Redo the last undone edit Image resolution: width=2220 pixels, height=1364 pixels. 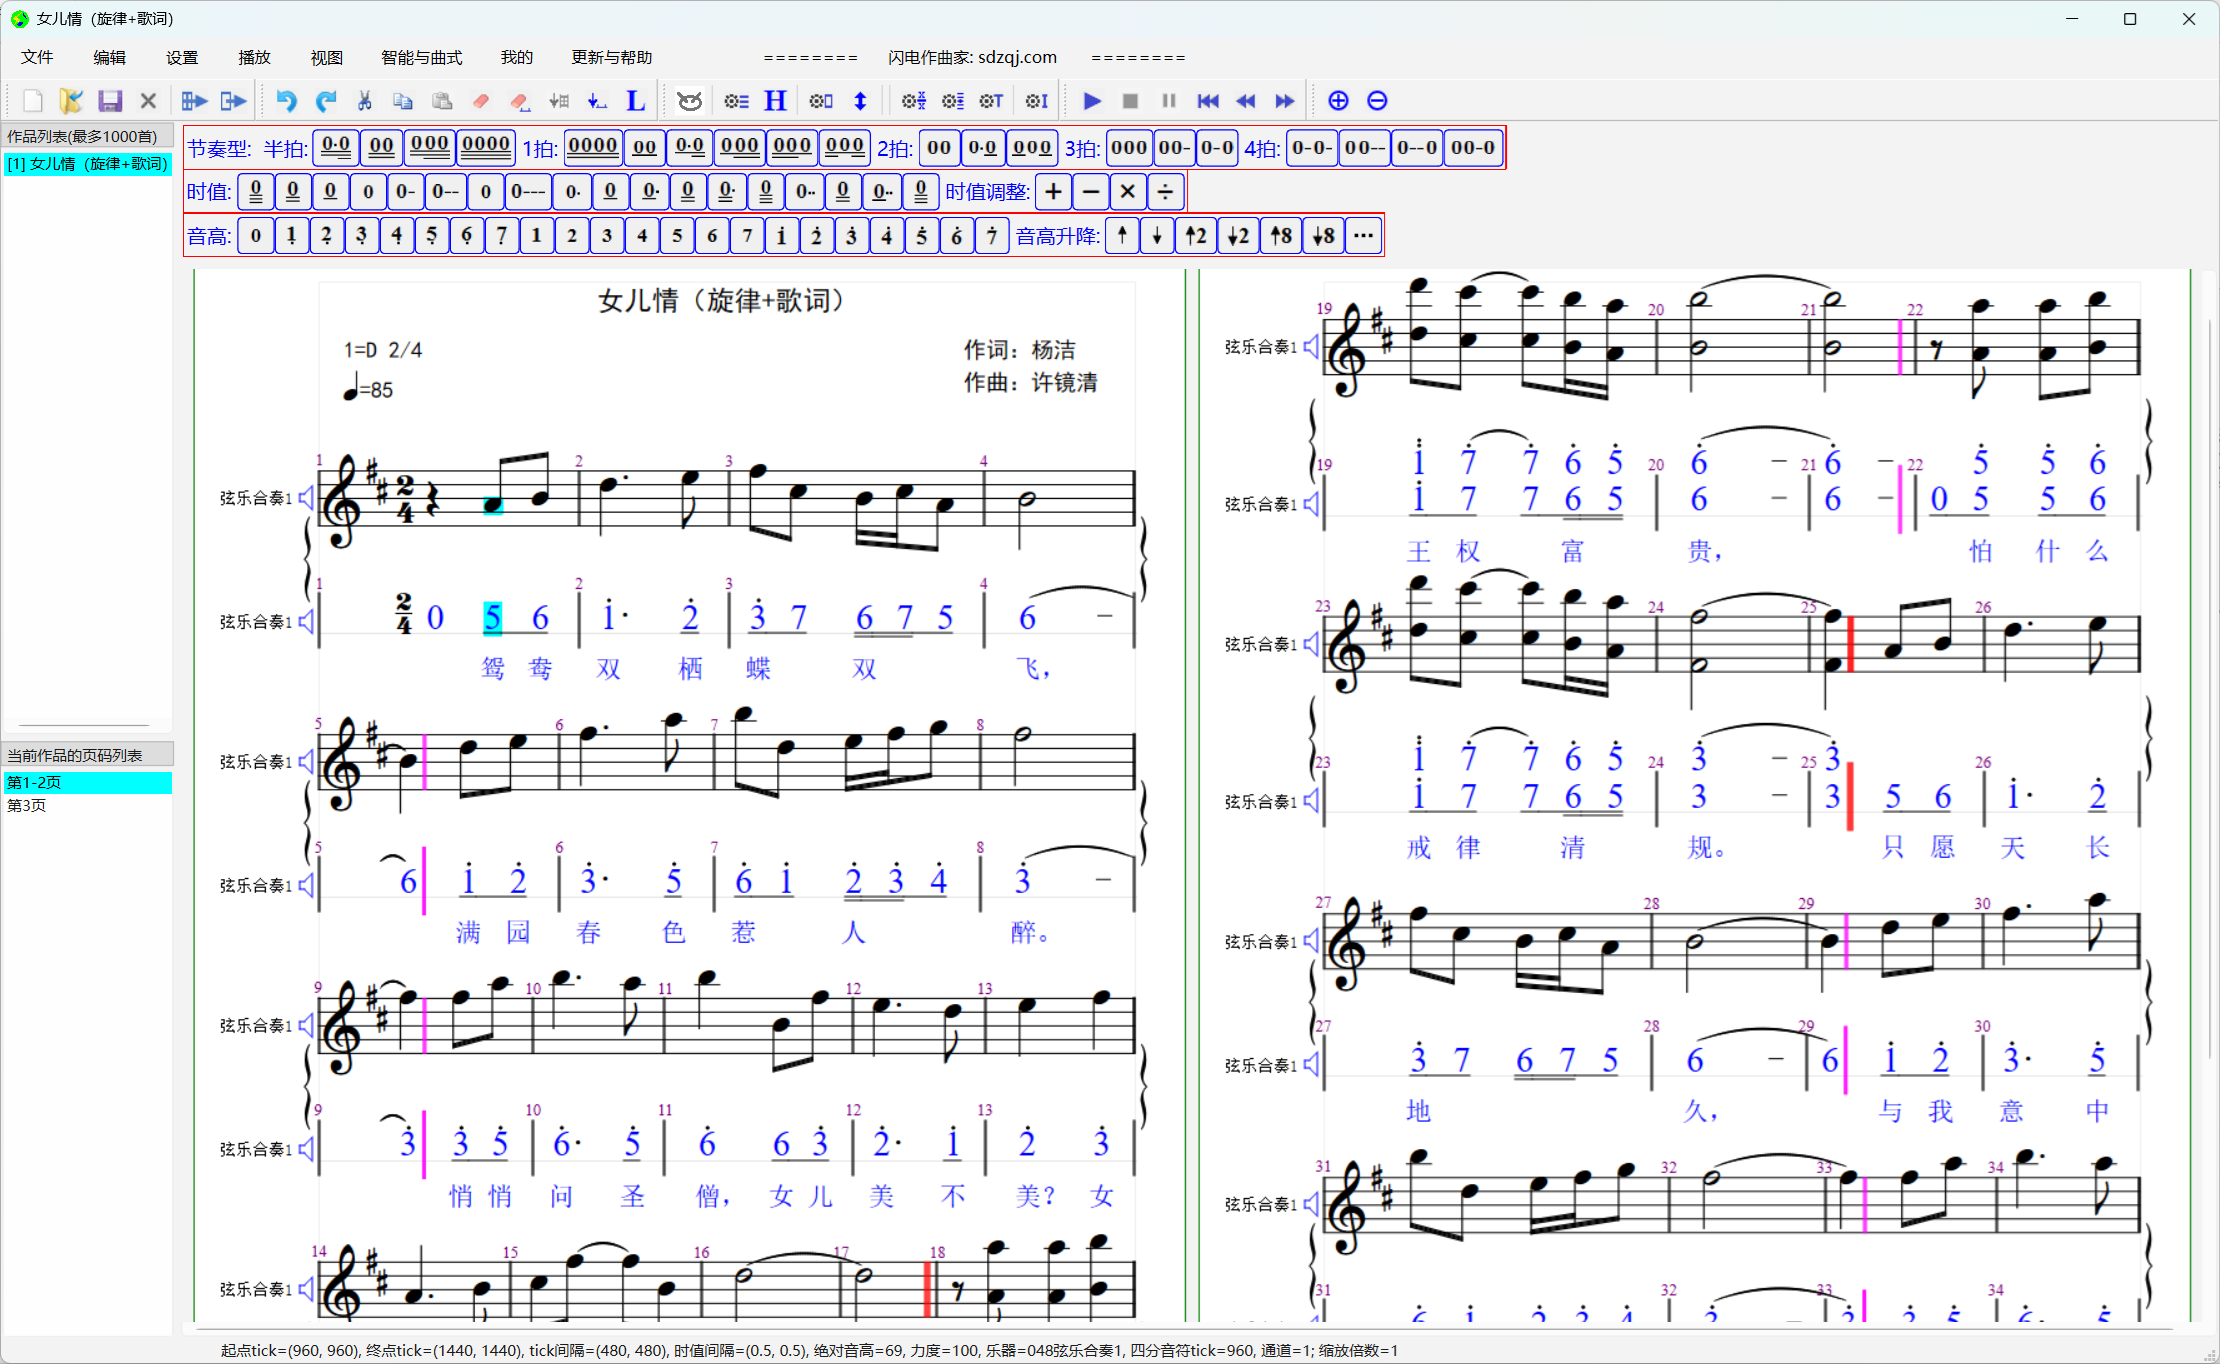point(326,101)
